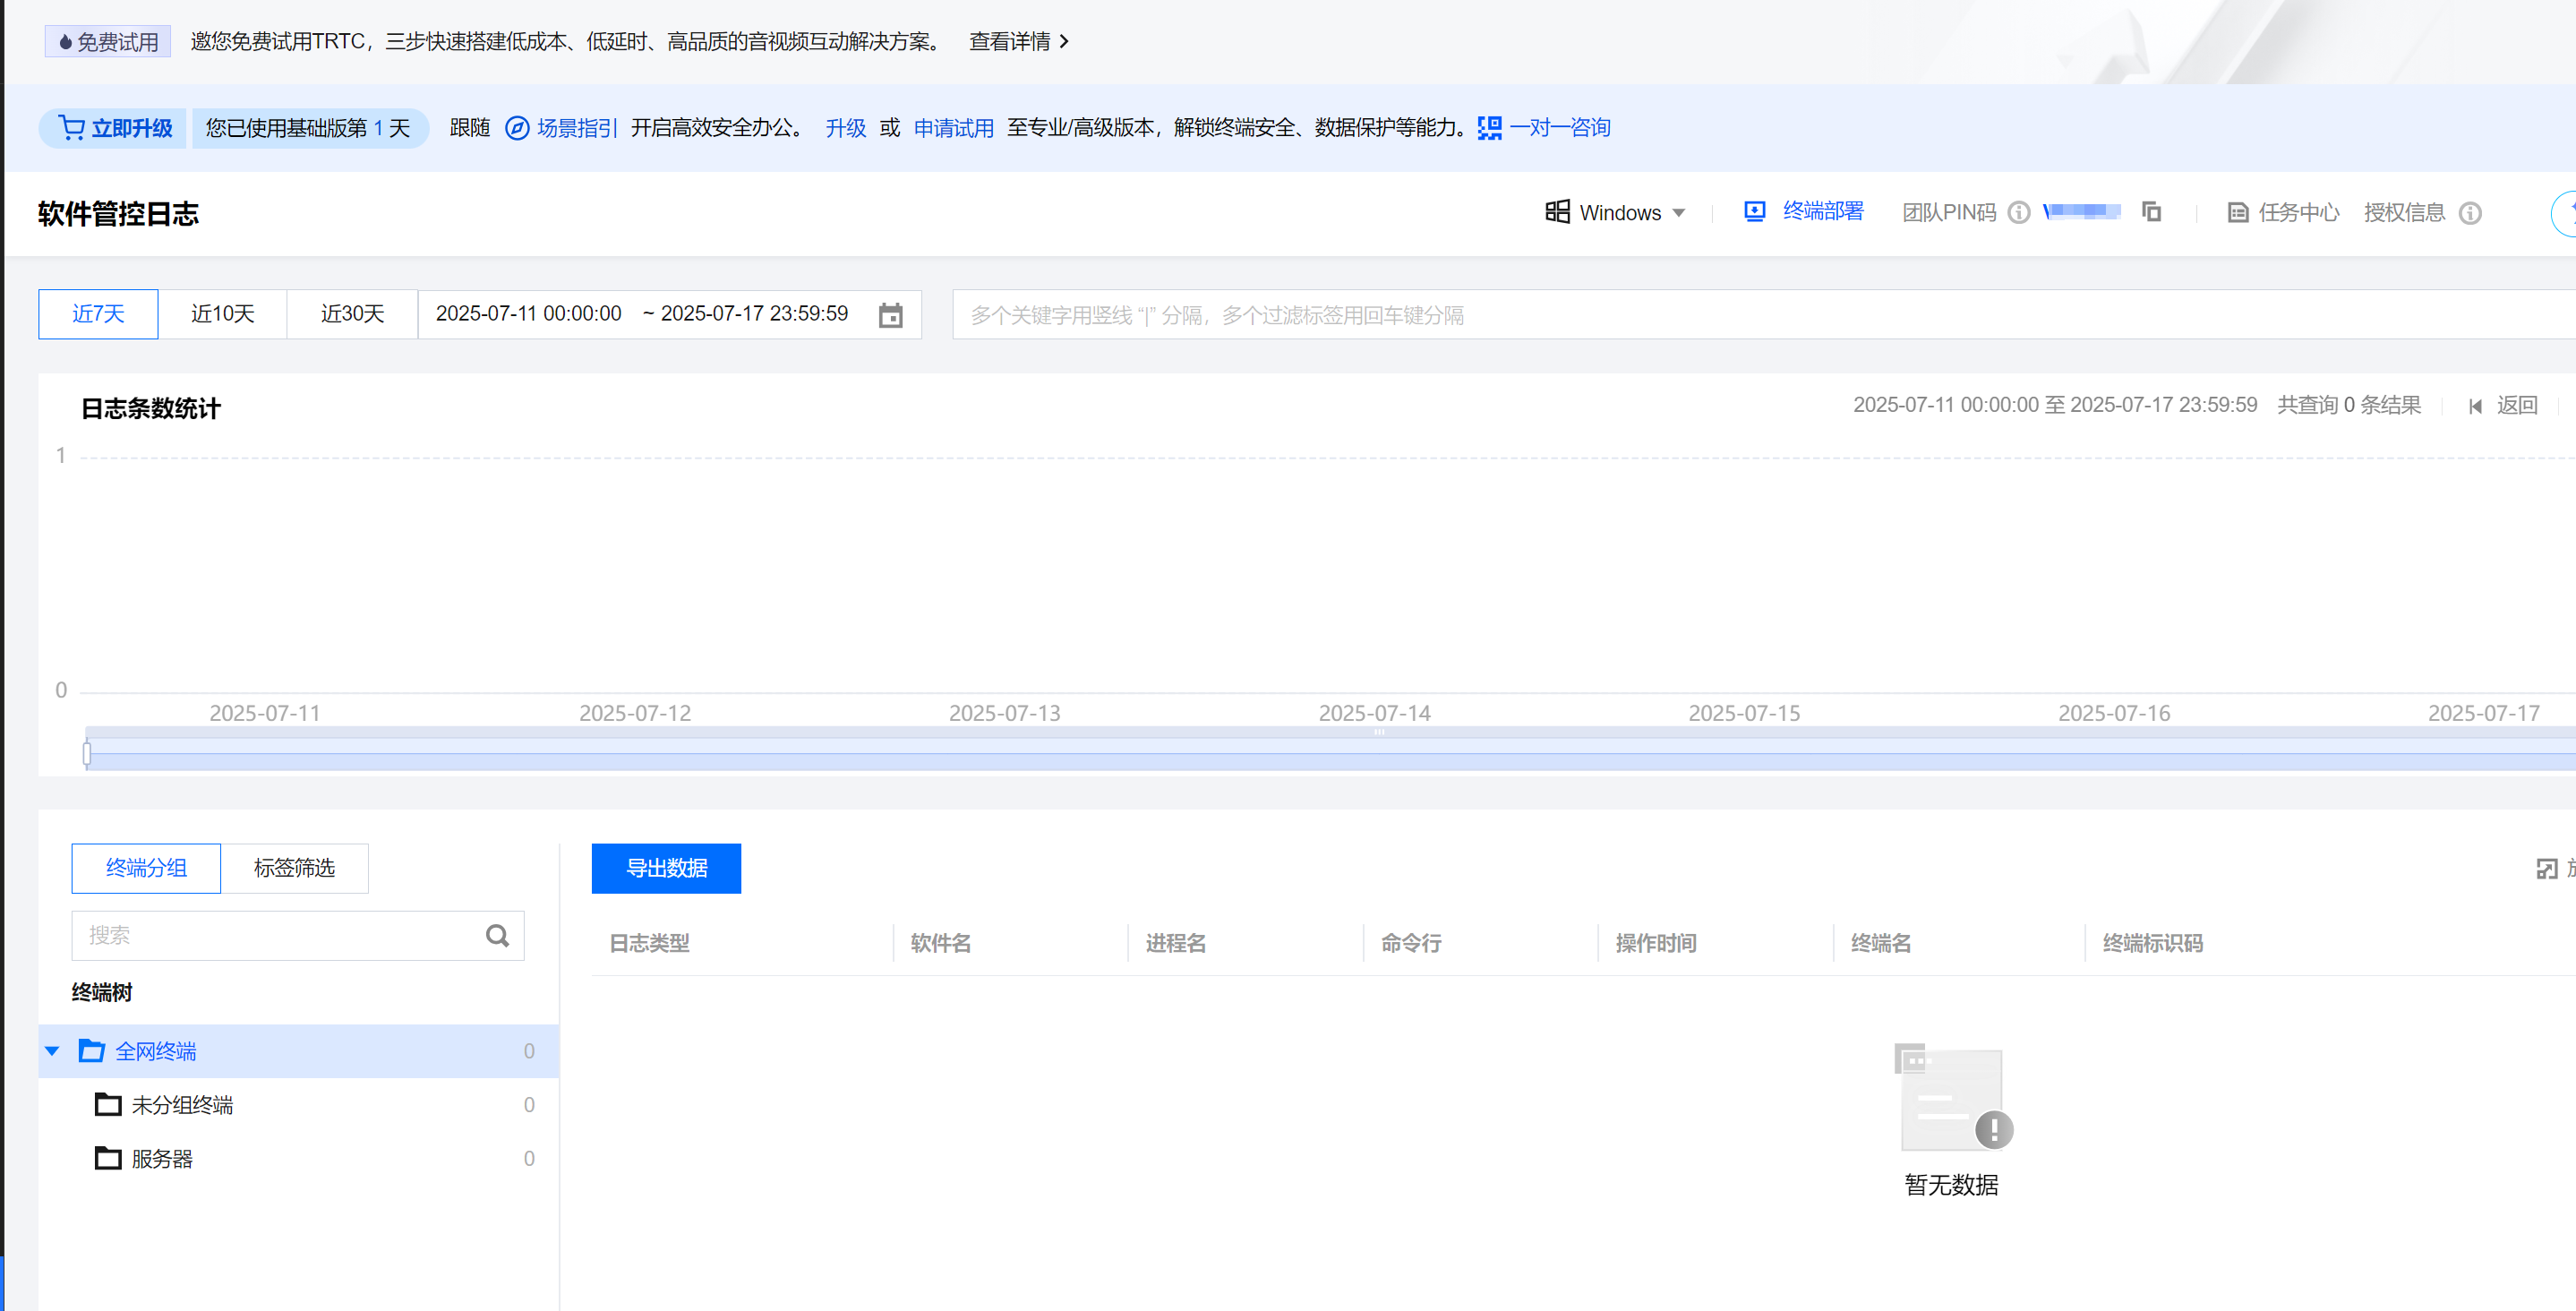Image resolution: width=2576 pixels, height=1311 pixels.
Task: Click the search magnifier in terminal search
Action: [497, 935]
